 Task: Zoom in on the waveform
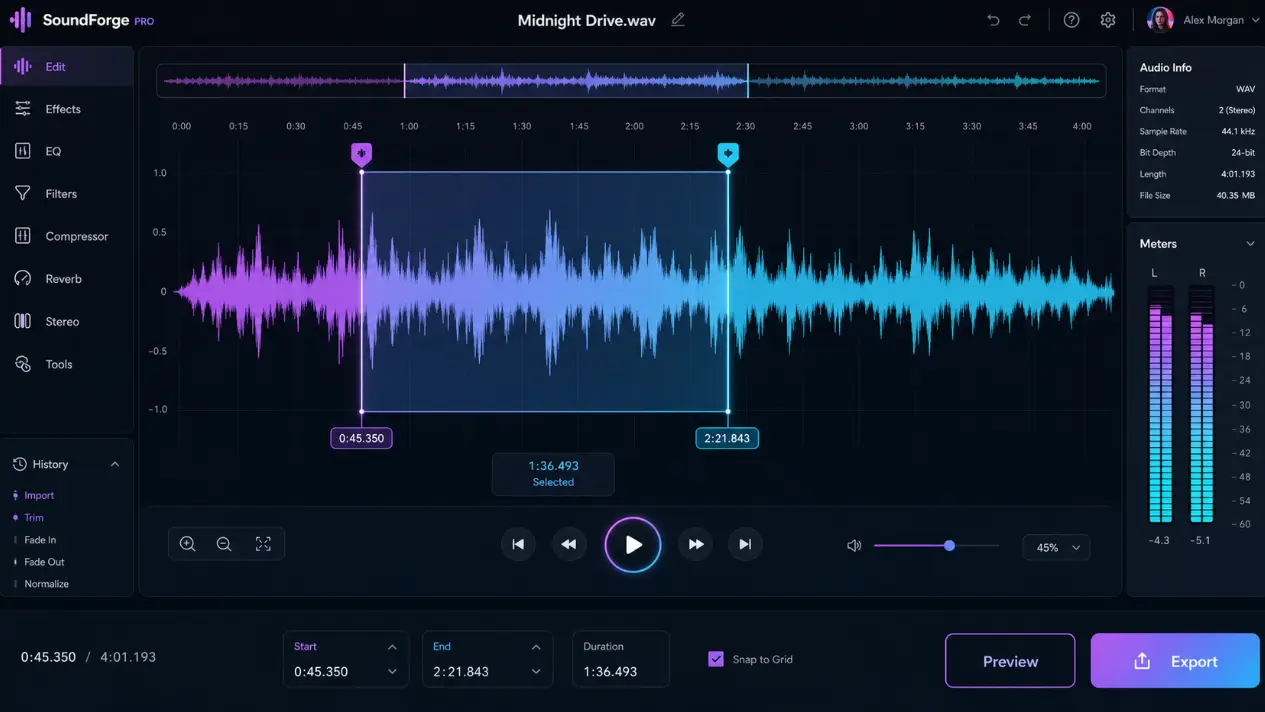pyautogui.click(x=187, y=544)
